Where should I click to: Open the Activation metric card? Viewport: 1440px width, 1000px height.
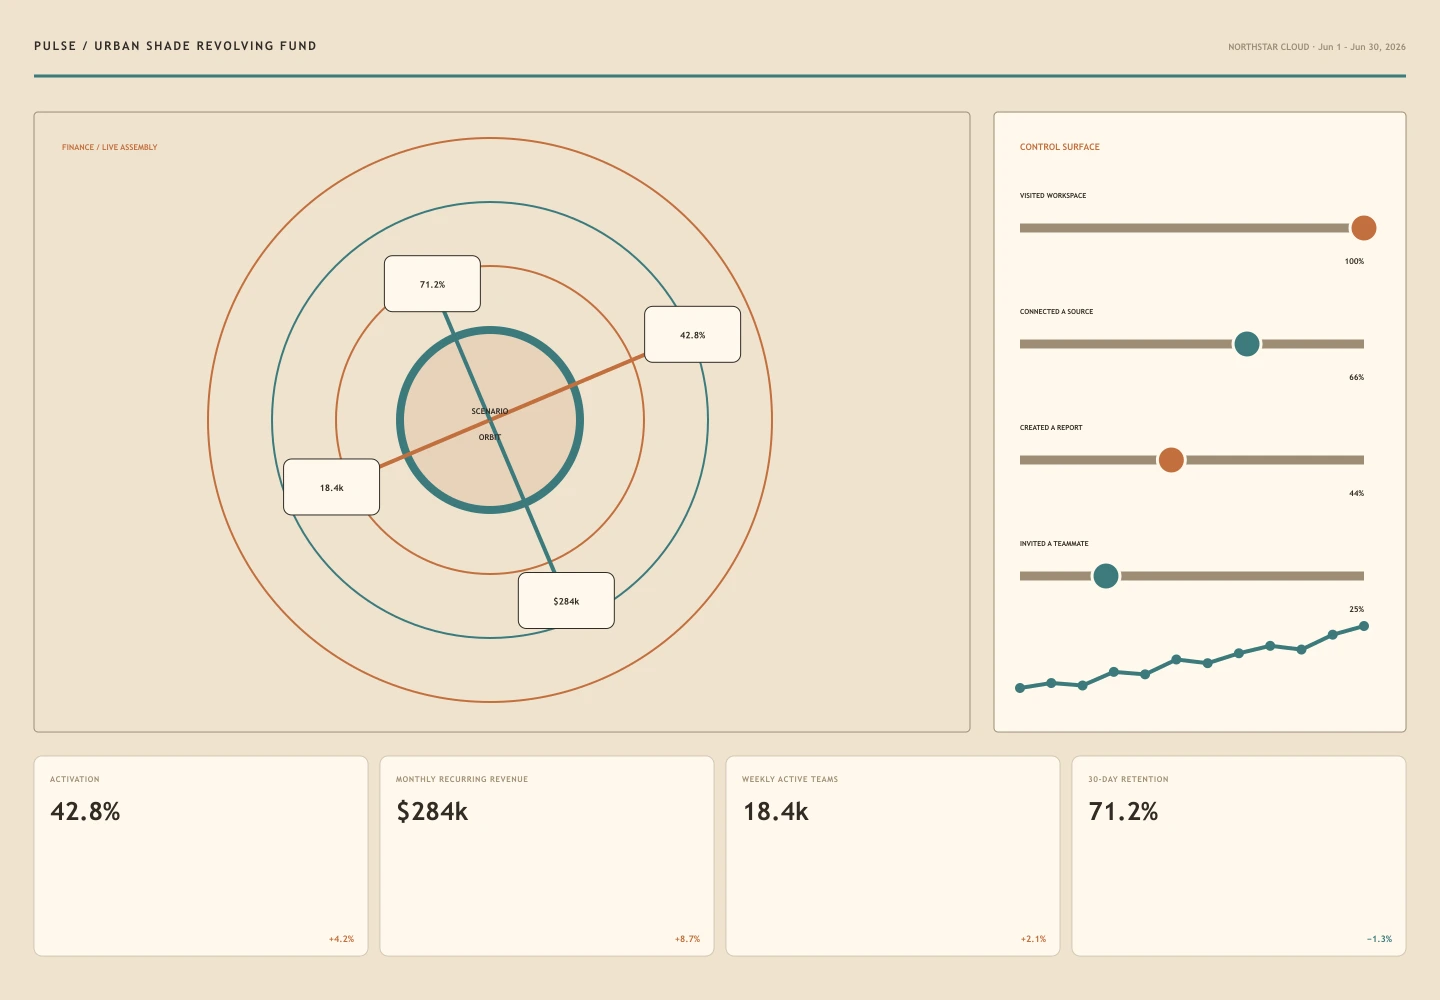point(201,856)
